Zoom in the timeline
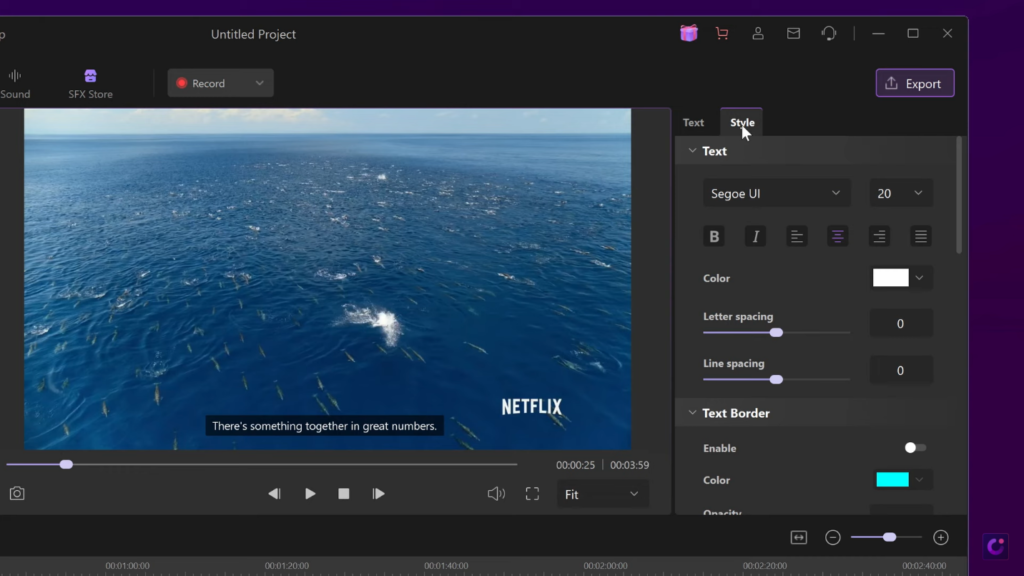This screenshot has width=1024, height=576. pos(940,537)
